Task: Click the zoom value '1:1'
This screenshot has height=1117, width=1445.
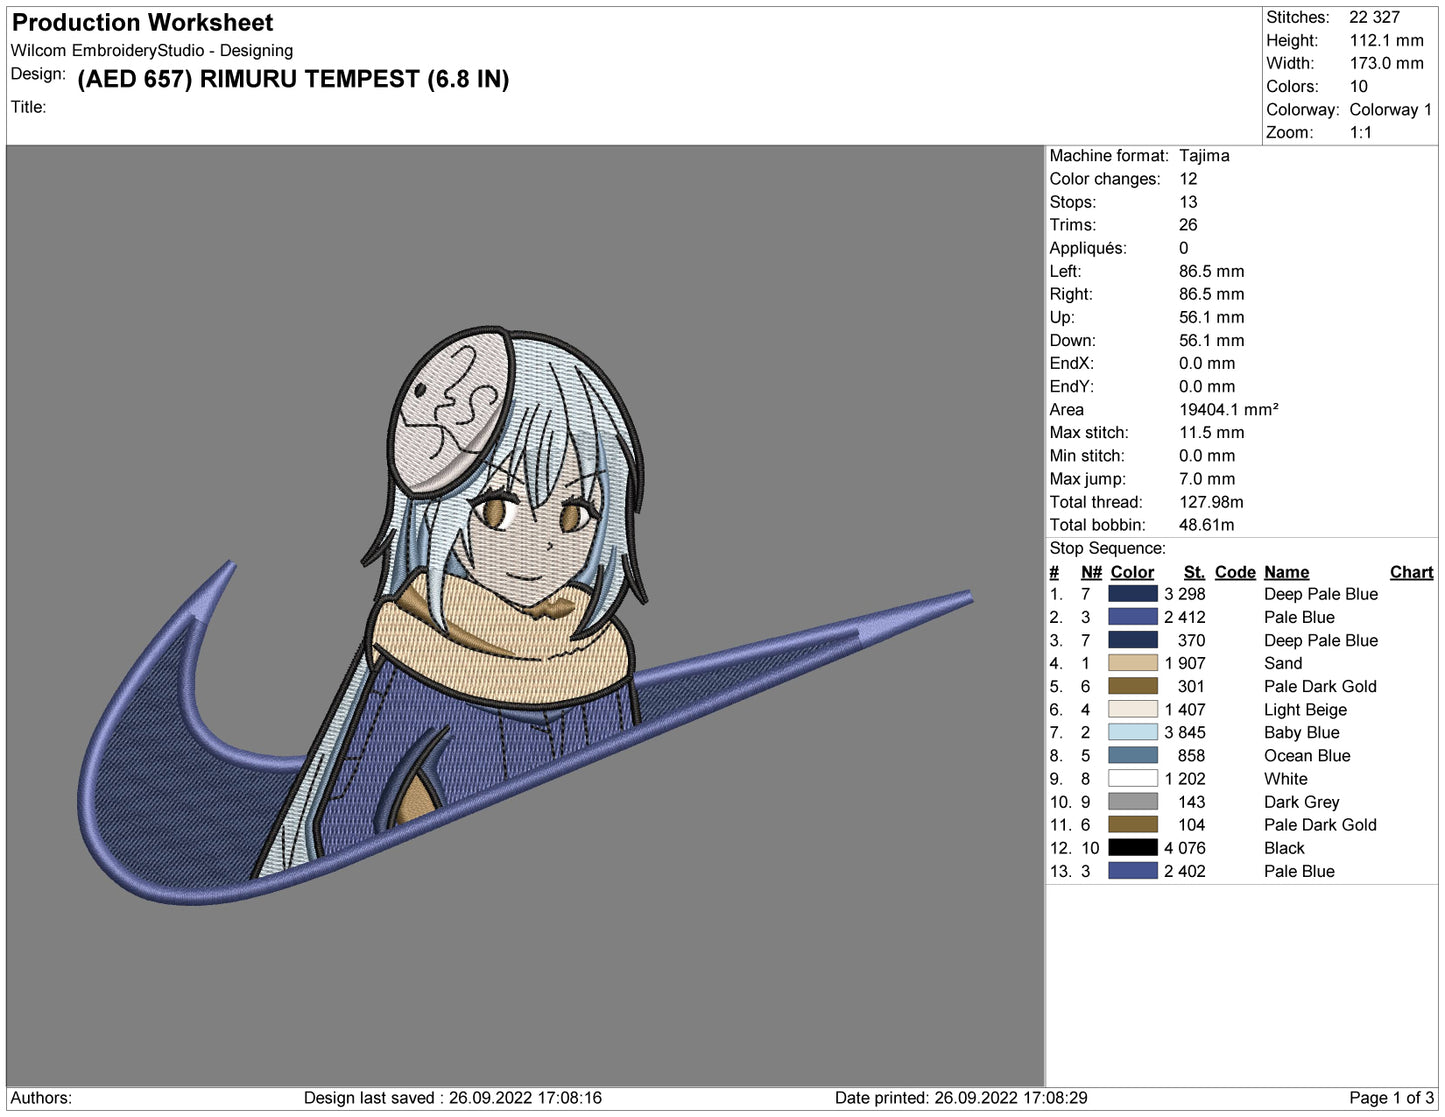Action: click(1360, 132)
